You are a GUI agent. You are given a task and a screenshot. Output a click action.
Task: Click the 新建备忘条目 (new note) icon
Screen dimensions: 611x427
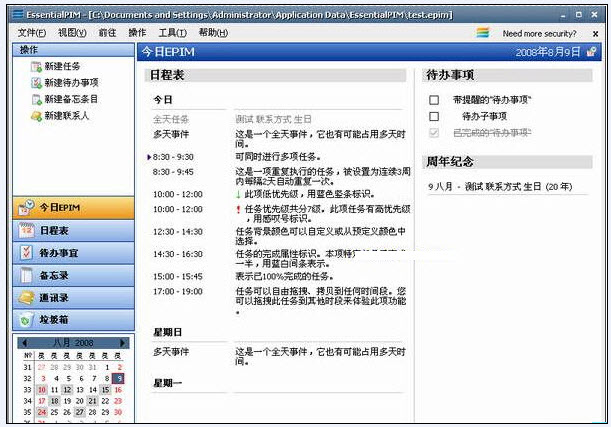coord(36,99)
